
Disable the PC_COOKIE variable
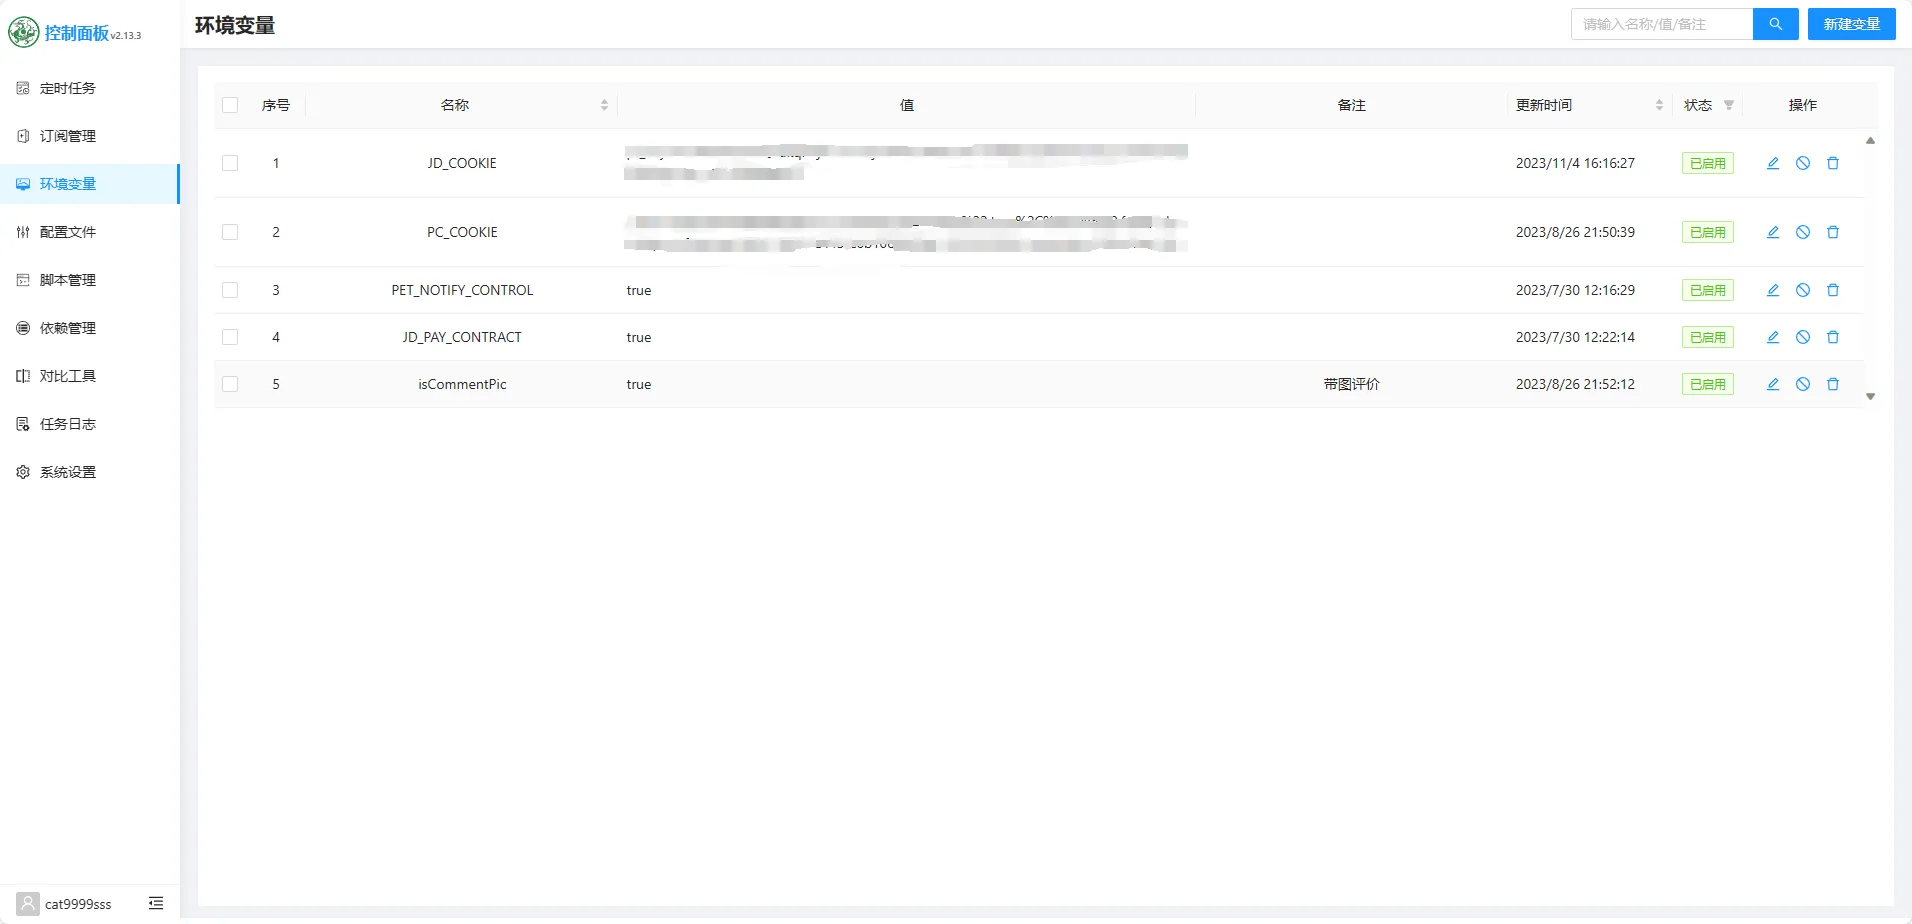point(1803,232)
